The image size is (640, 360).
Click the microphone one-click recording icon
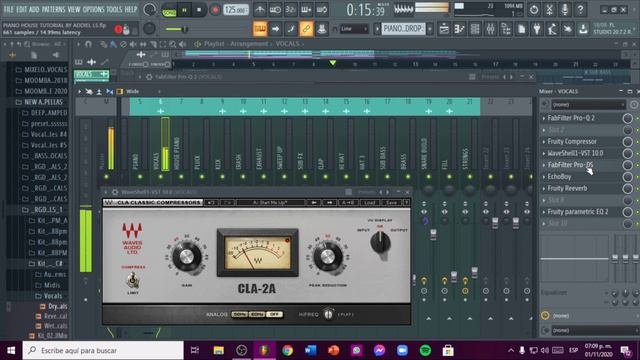click(565, 9)
